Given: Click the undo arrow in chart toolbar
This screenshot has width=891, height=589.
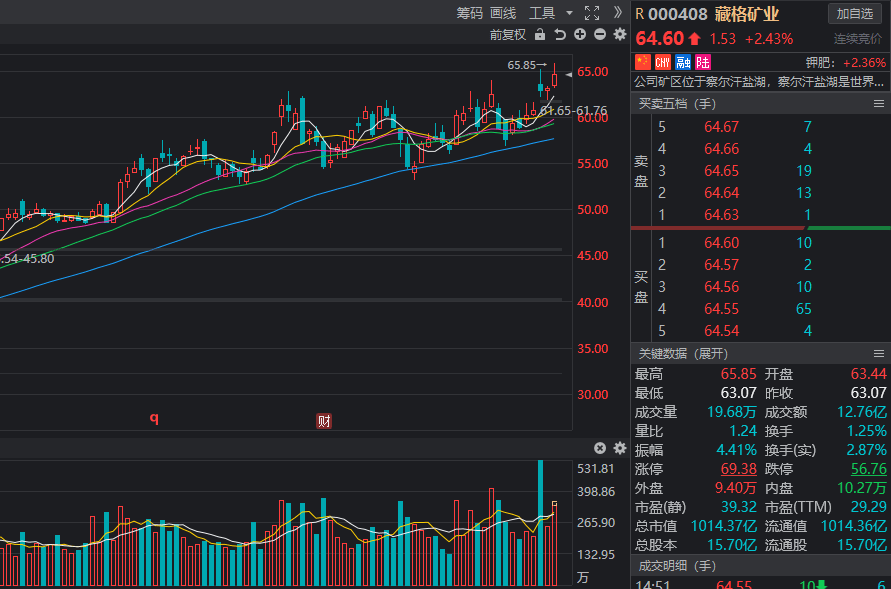Looking at the screenshot, I should tap(560, 34).
